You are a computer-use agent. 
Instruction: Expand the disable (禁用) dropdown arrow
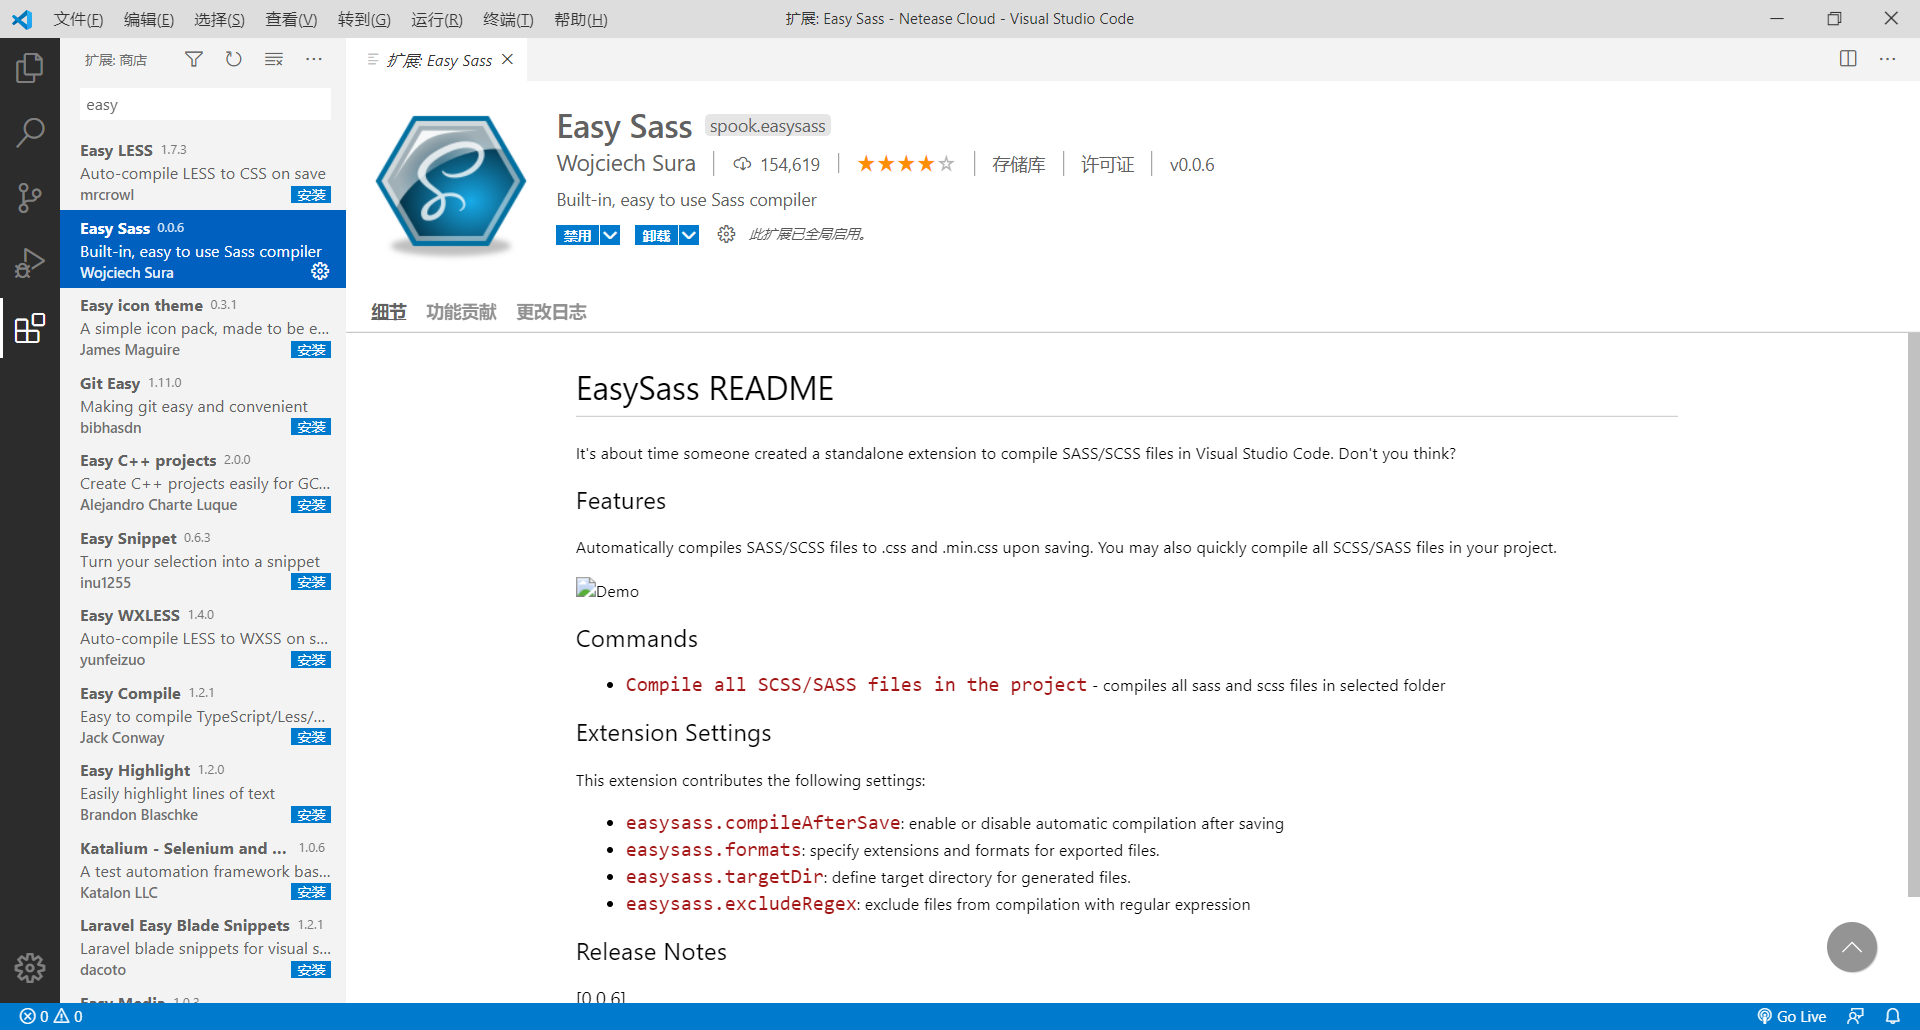[610, 235]
